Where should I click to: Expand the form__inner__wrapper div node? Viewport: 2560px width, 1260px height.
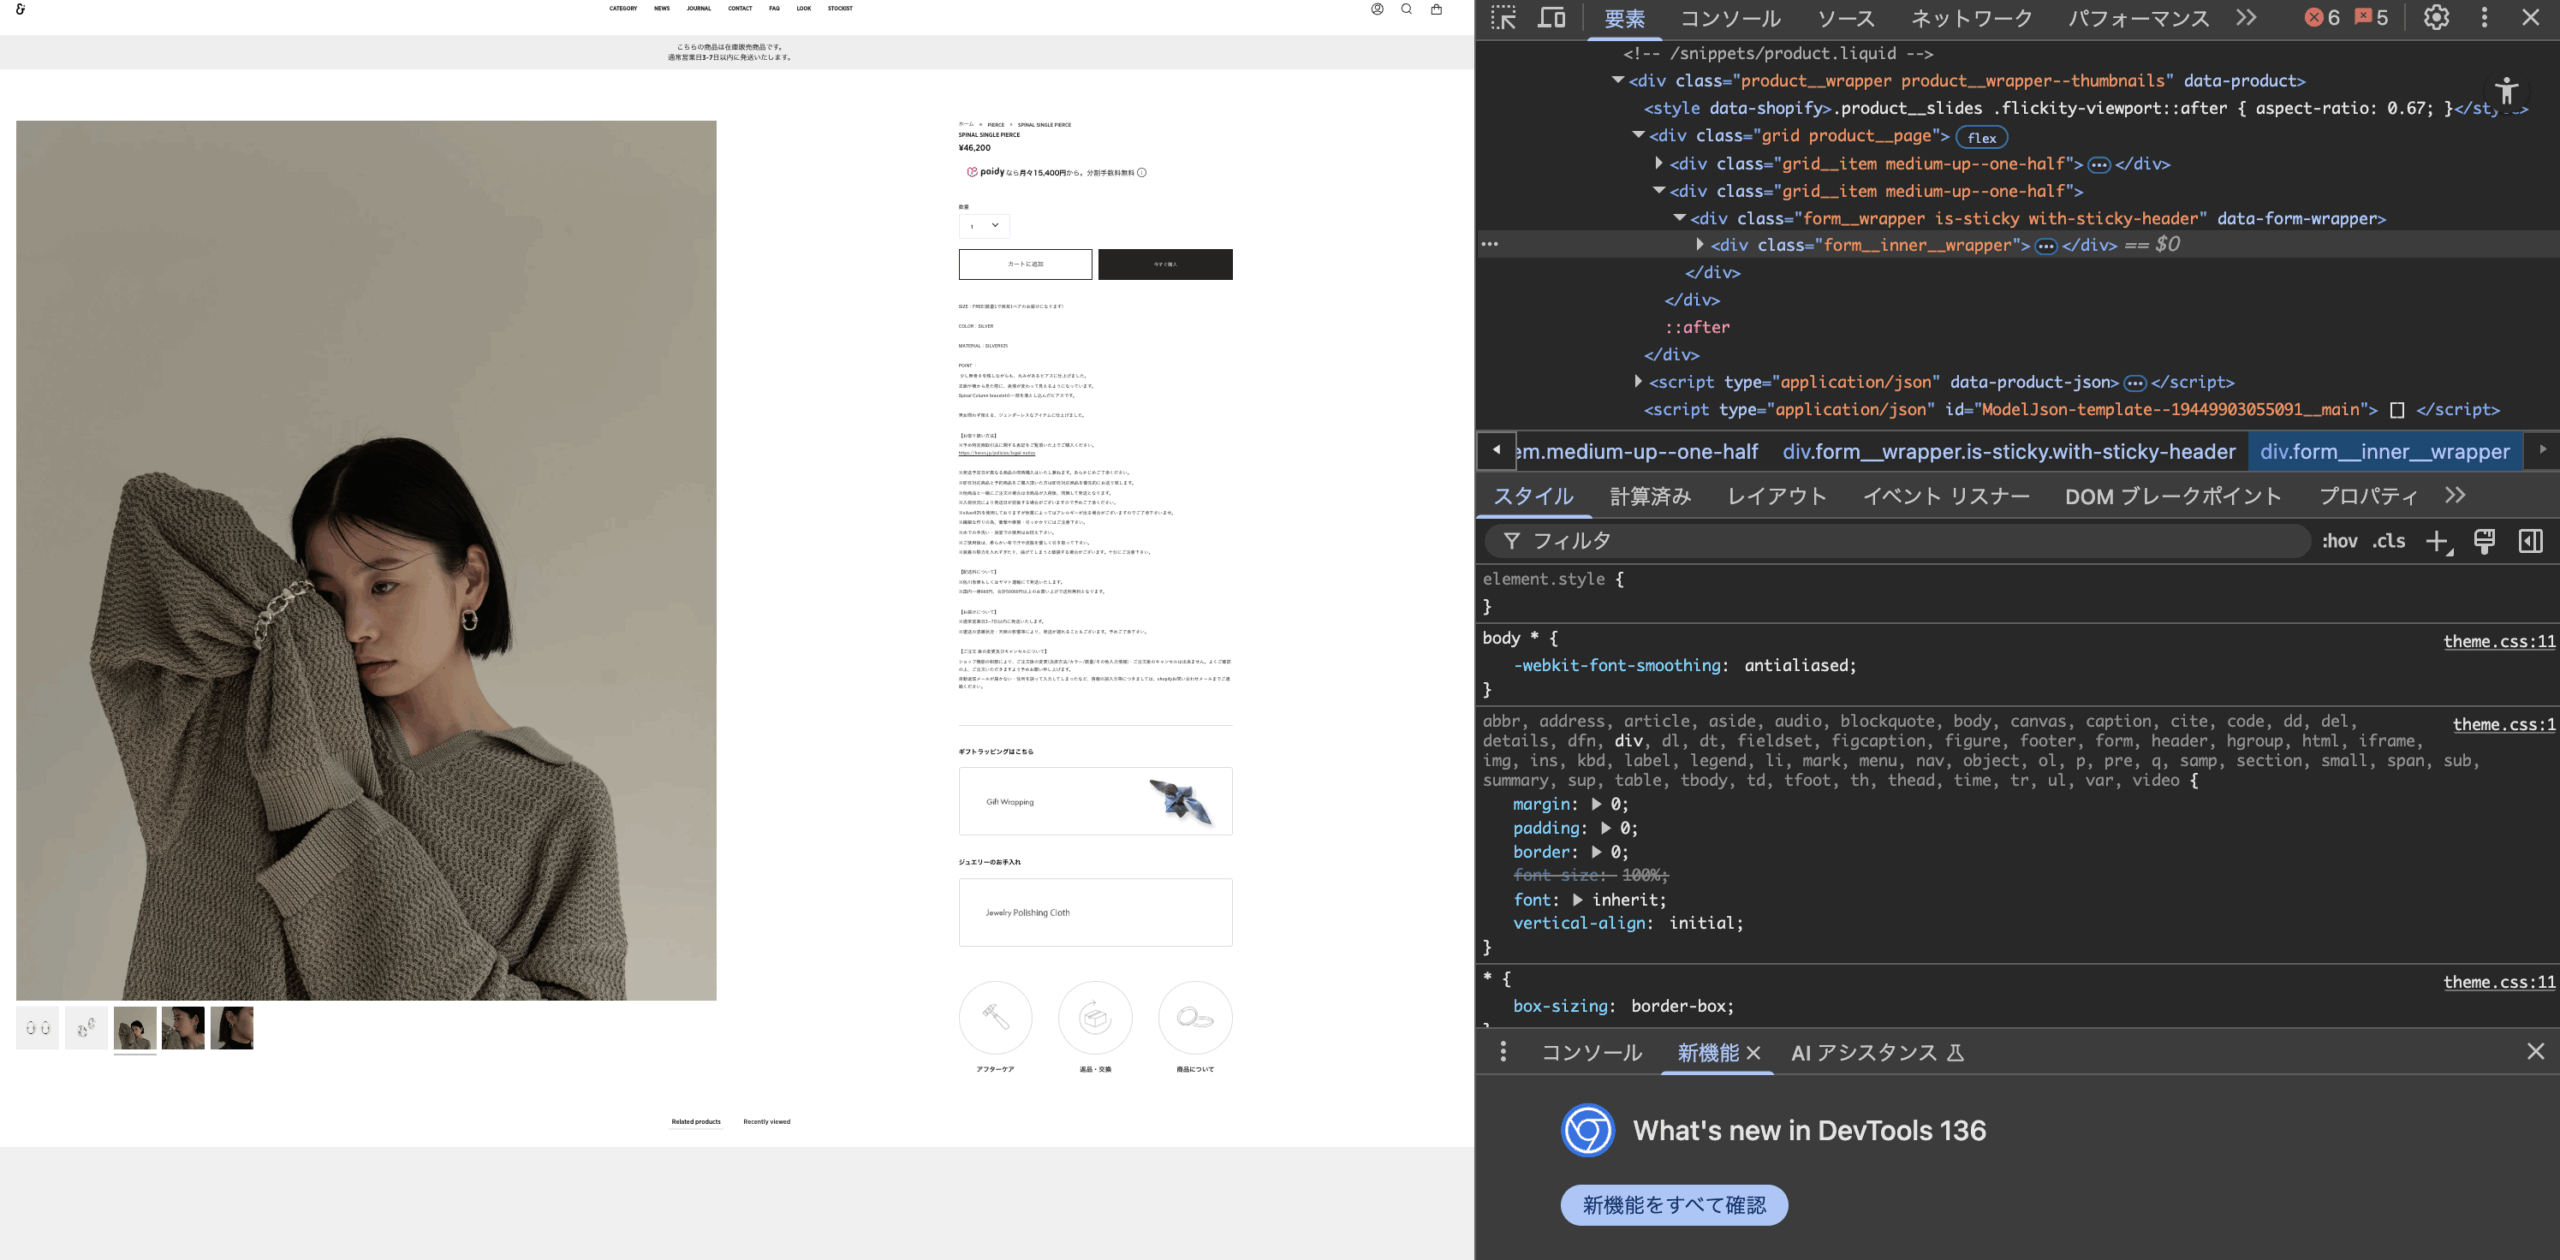click(x=1699, y=245)
